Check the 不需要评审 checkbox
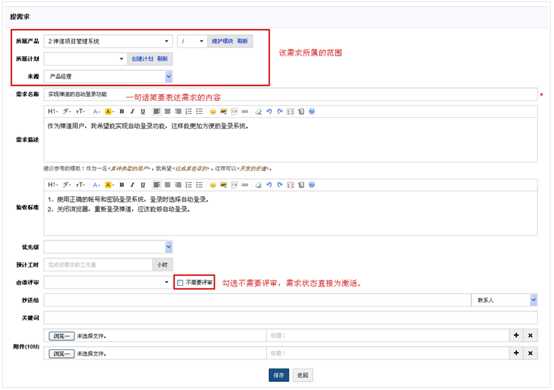The height and width of the screenshot is (390, 554). click(180, 283)
